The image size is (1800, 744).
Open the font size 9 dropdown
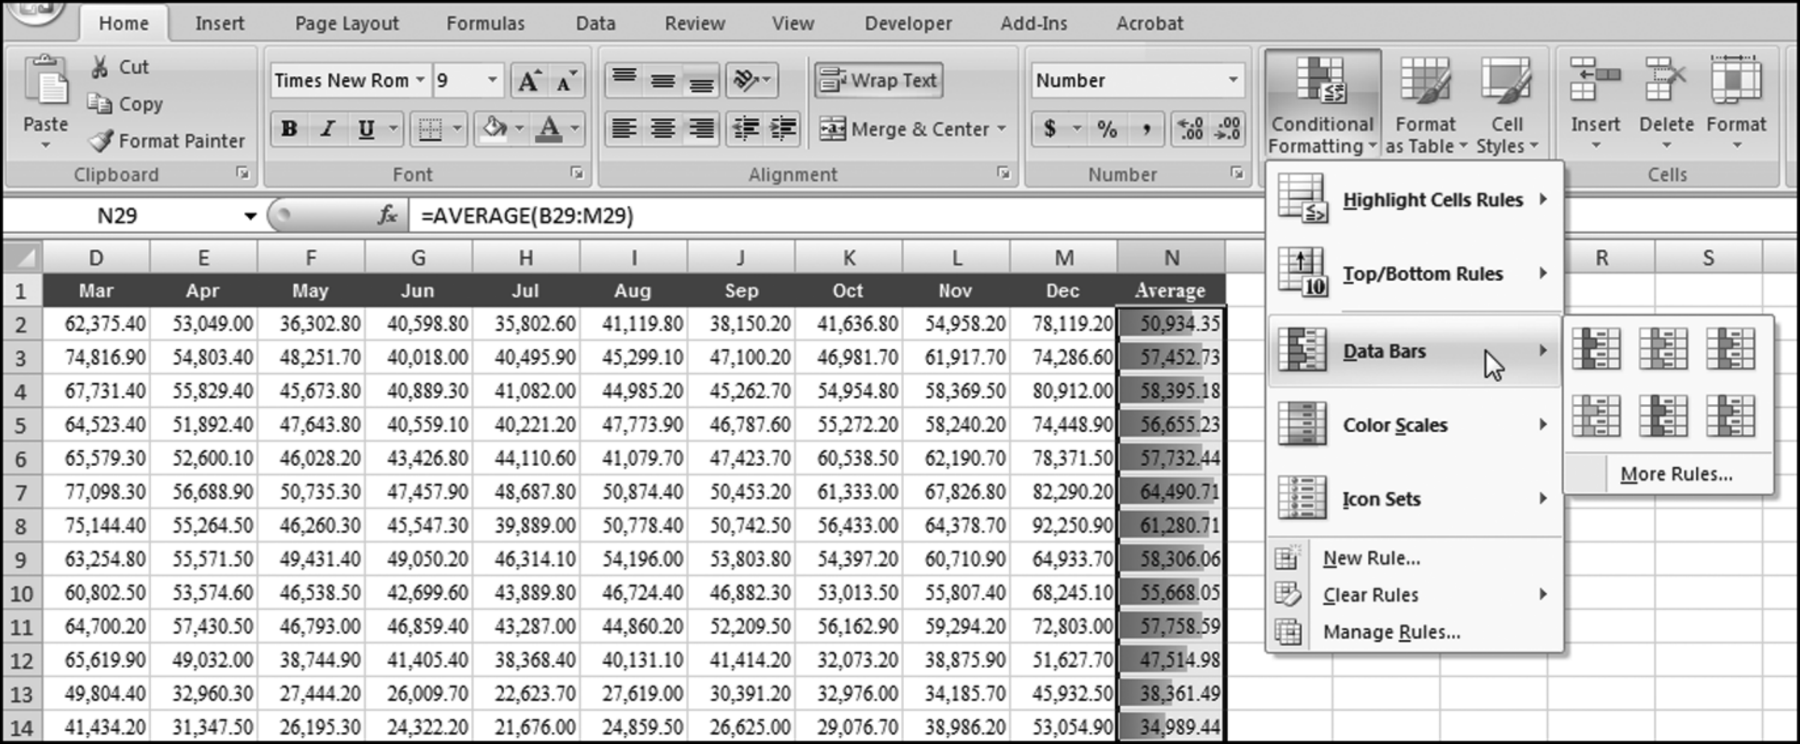pos(492,80)
